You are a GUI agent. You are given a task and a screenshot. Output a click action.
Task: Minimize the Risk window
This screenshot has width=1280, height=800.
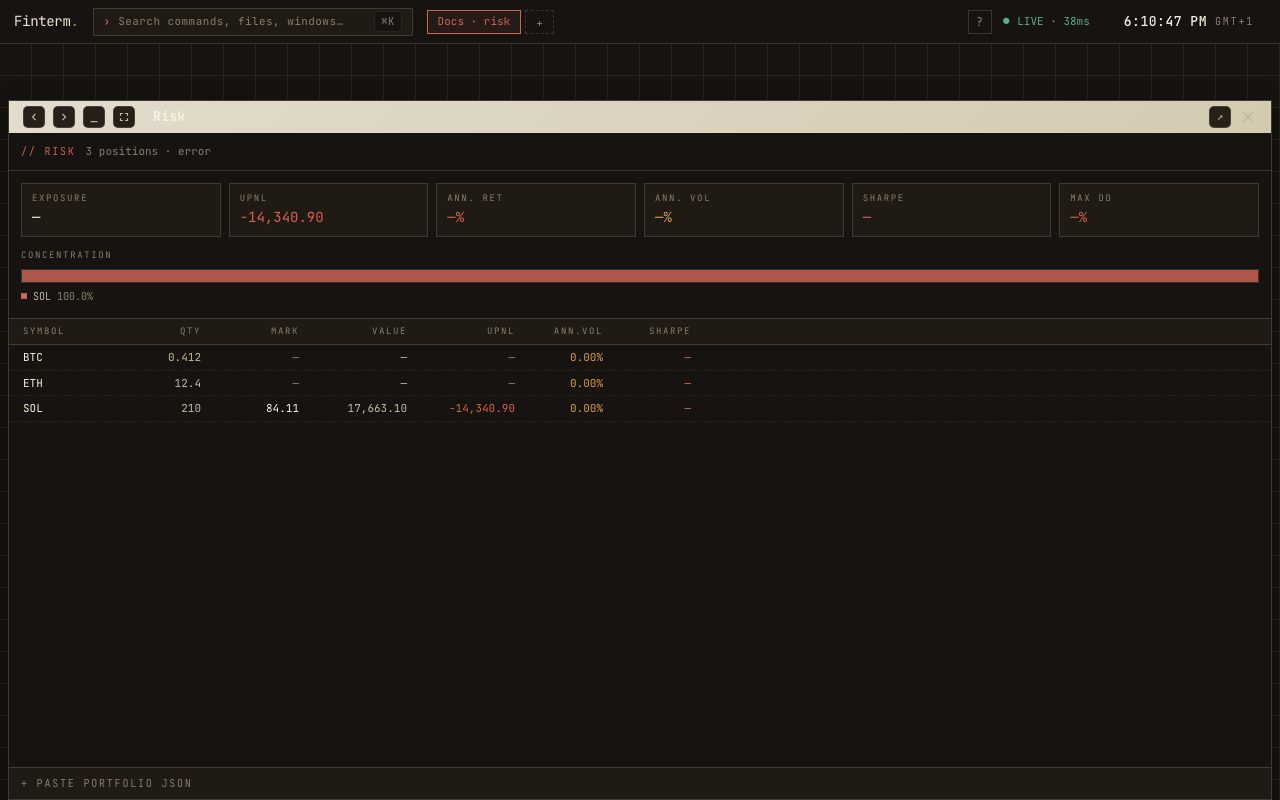(x=94, y=117)
